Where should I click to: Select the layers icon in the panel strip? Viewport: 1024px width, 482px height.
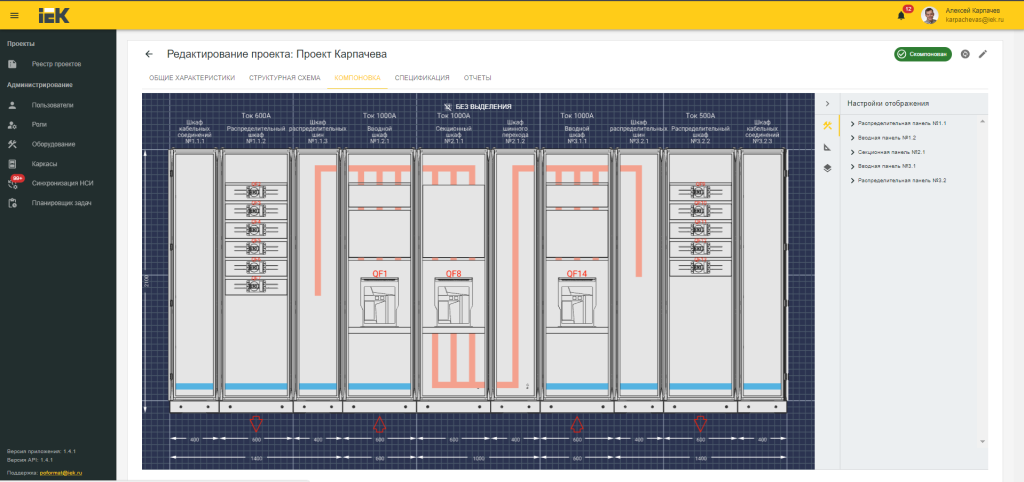827,168
